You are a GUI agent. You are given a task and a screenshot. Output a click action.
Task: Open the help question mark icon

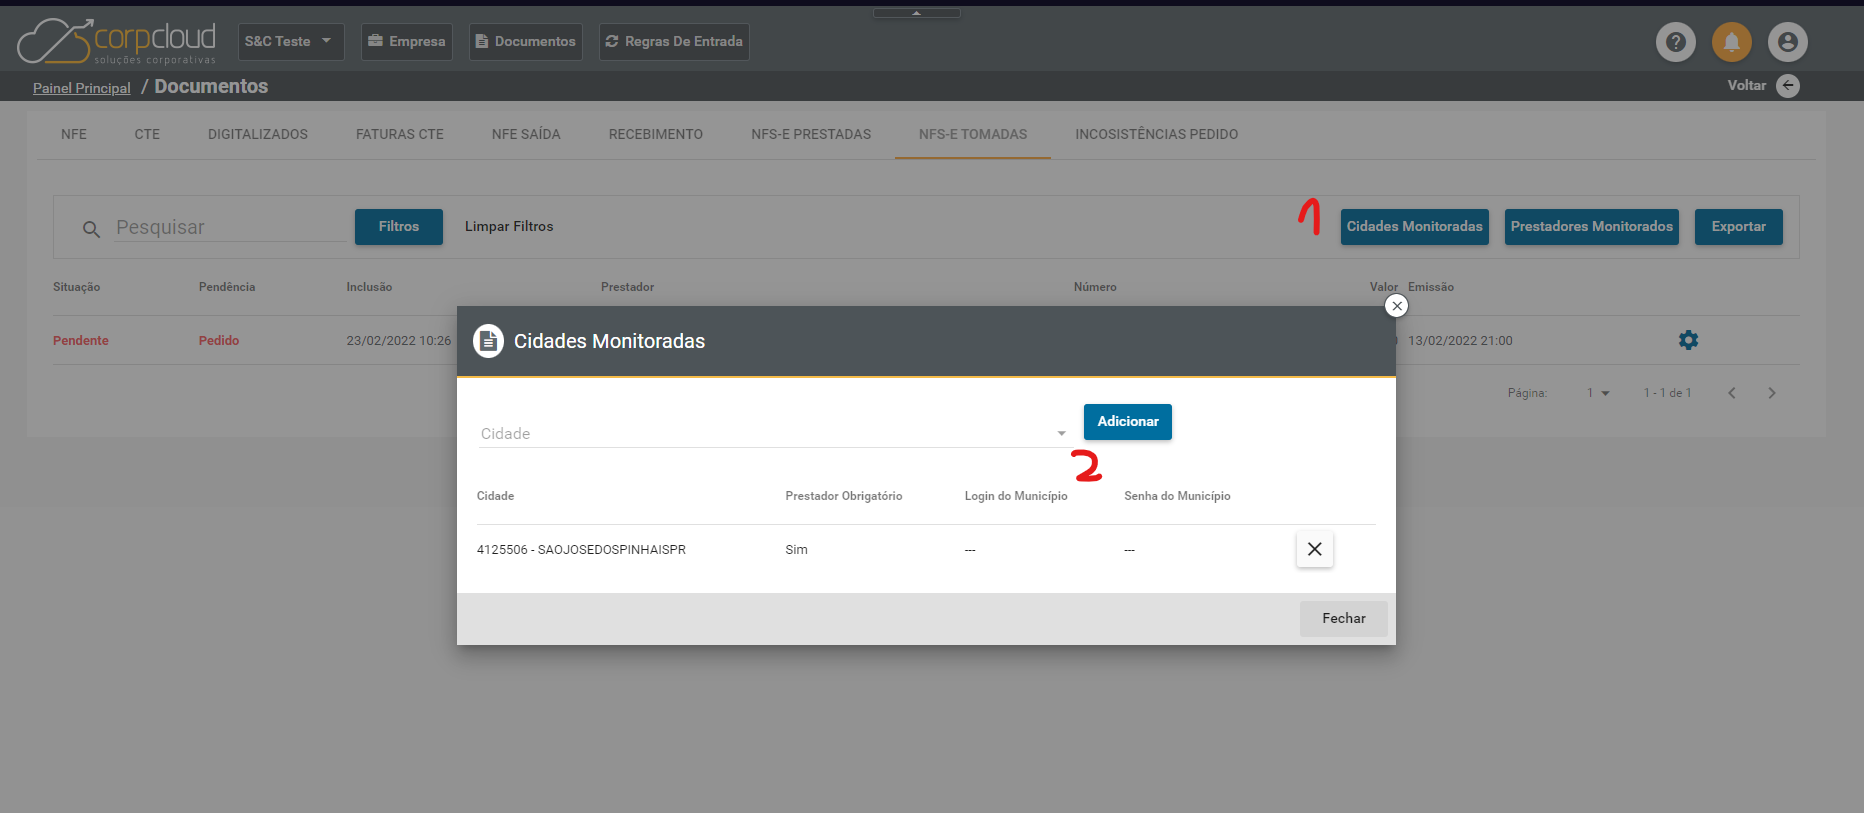pos(1676,42)
